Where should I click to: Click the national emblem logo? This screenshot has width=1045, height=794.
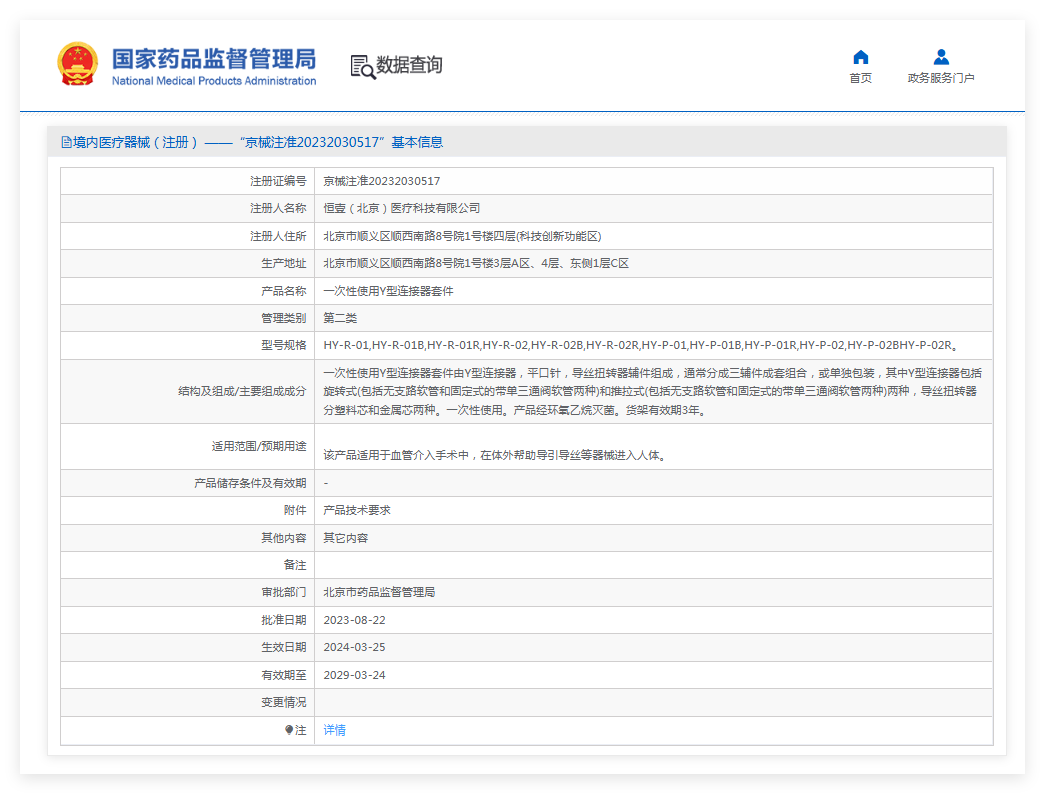click(x=77, y=64)
